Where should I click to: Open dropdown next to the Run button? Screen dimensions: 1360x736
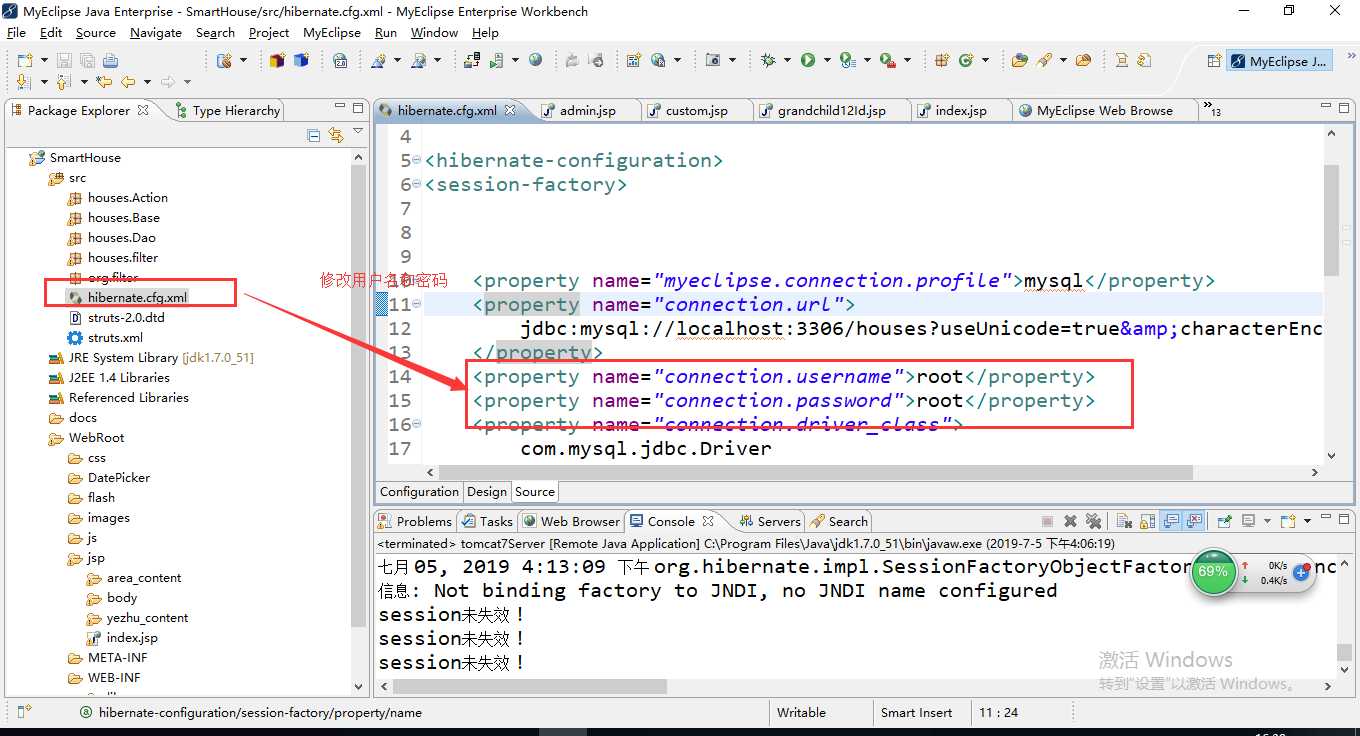pos(827,61)
